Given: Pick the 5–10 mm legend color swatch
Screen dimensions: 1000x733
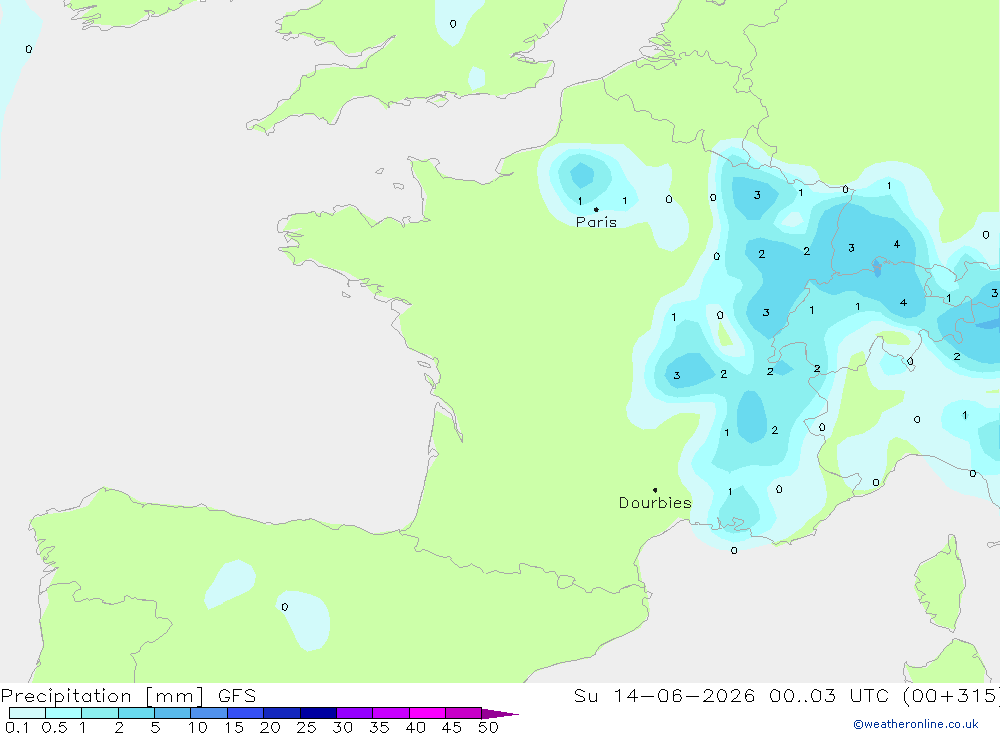Looking at the screenshot, I should tap(172, 713).
